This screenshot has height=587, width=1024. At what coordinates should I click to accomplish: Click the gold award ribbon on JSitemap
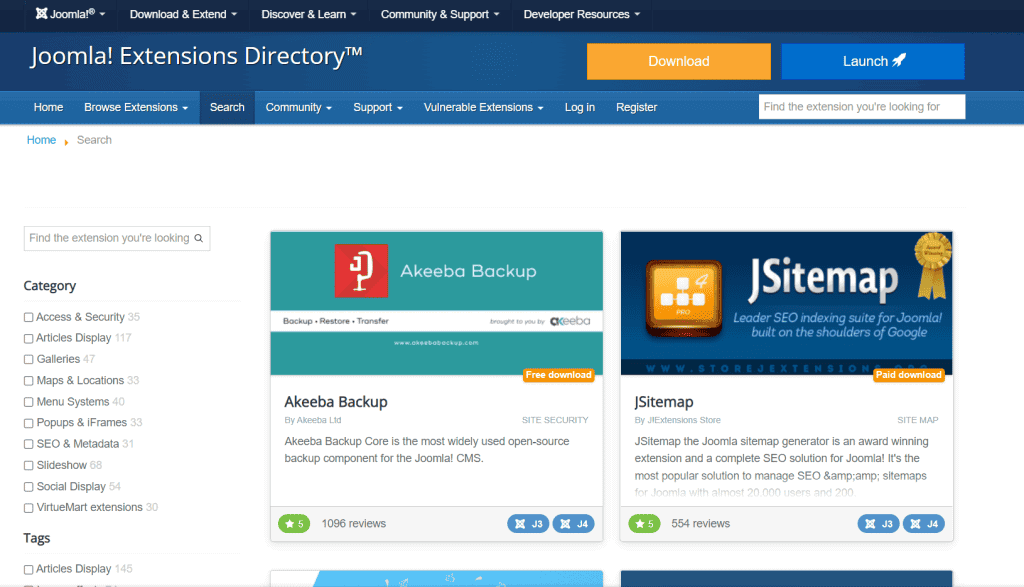tap(932, 266)
